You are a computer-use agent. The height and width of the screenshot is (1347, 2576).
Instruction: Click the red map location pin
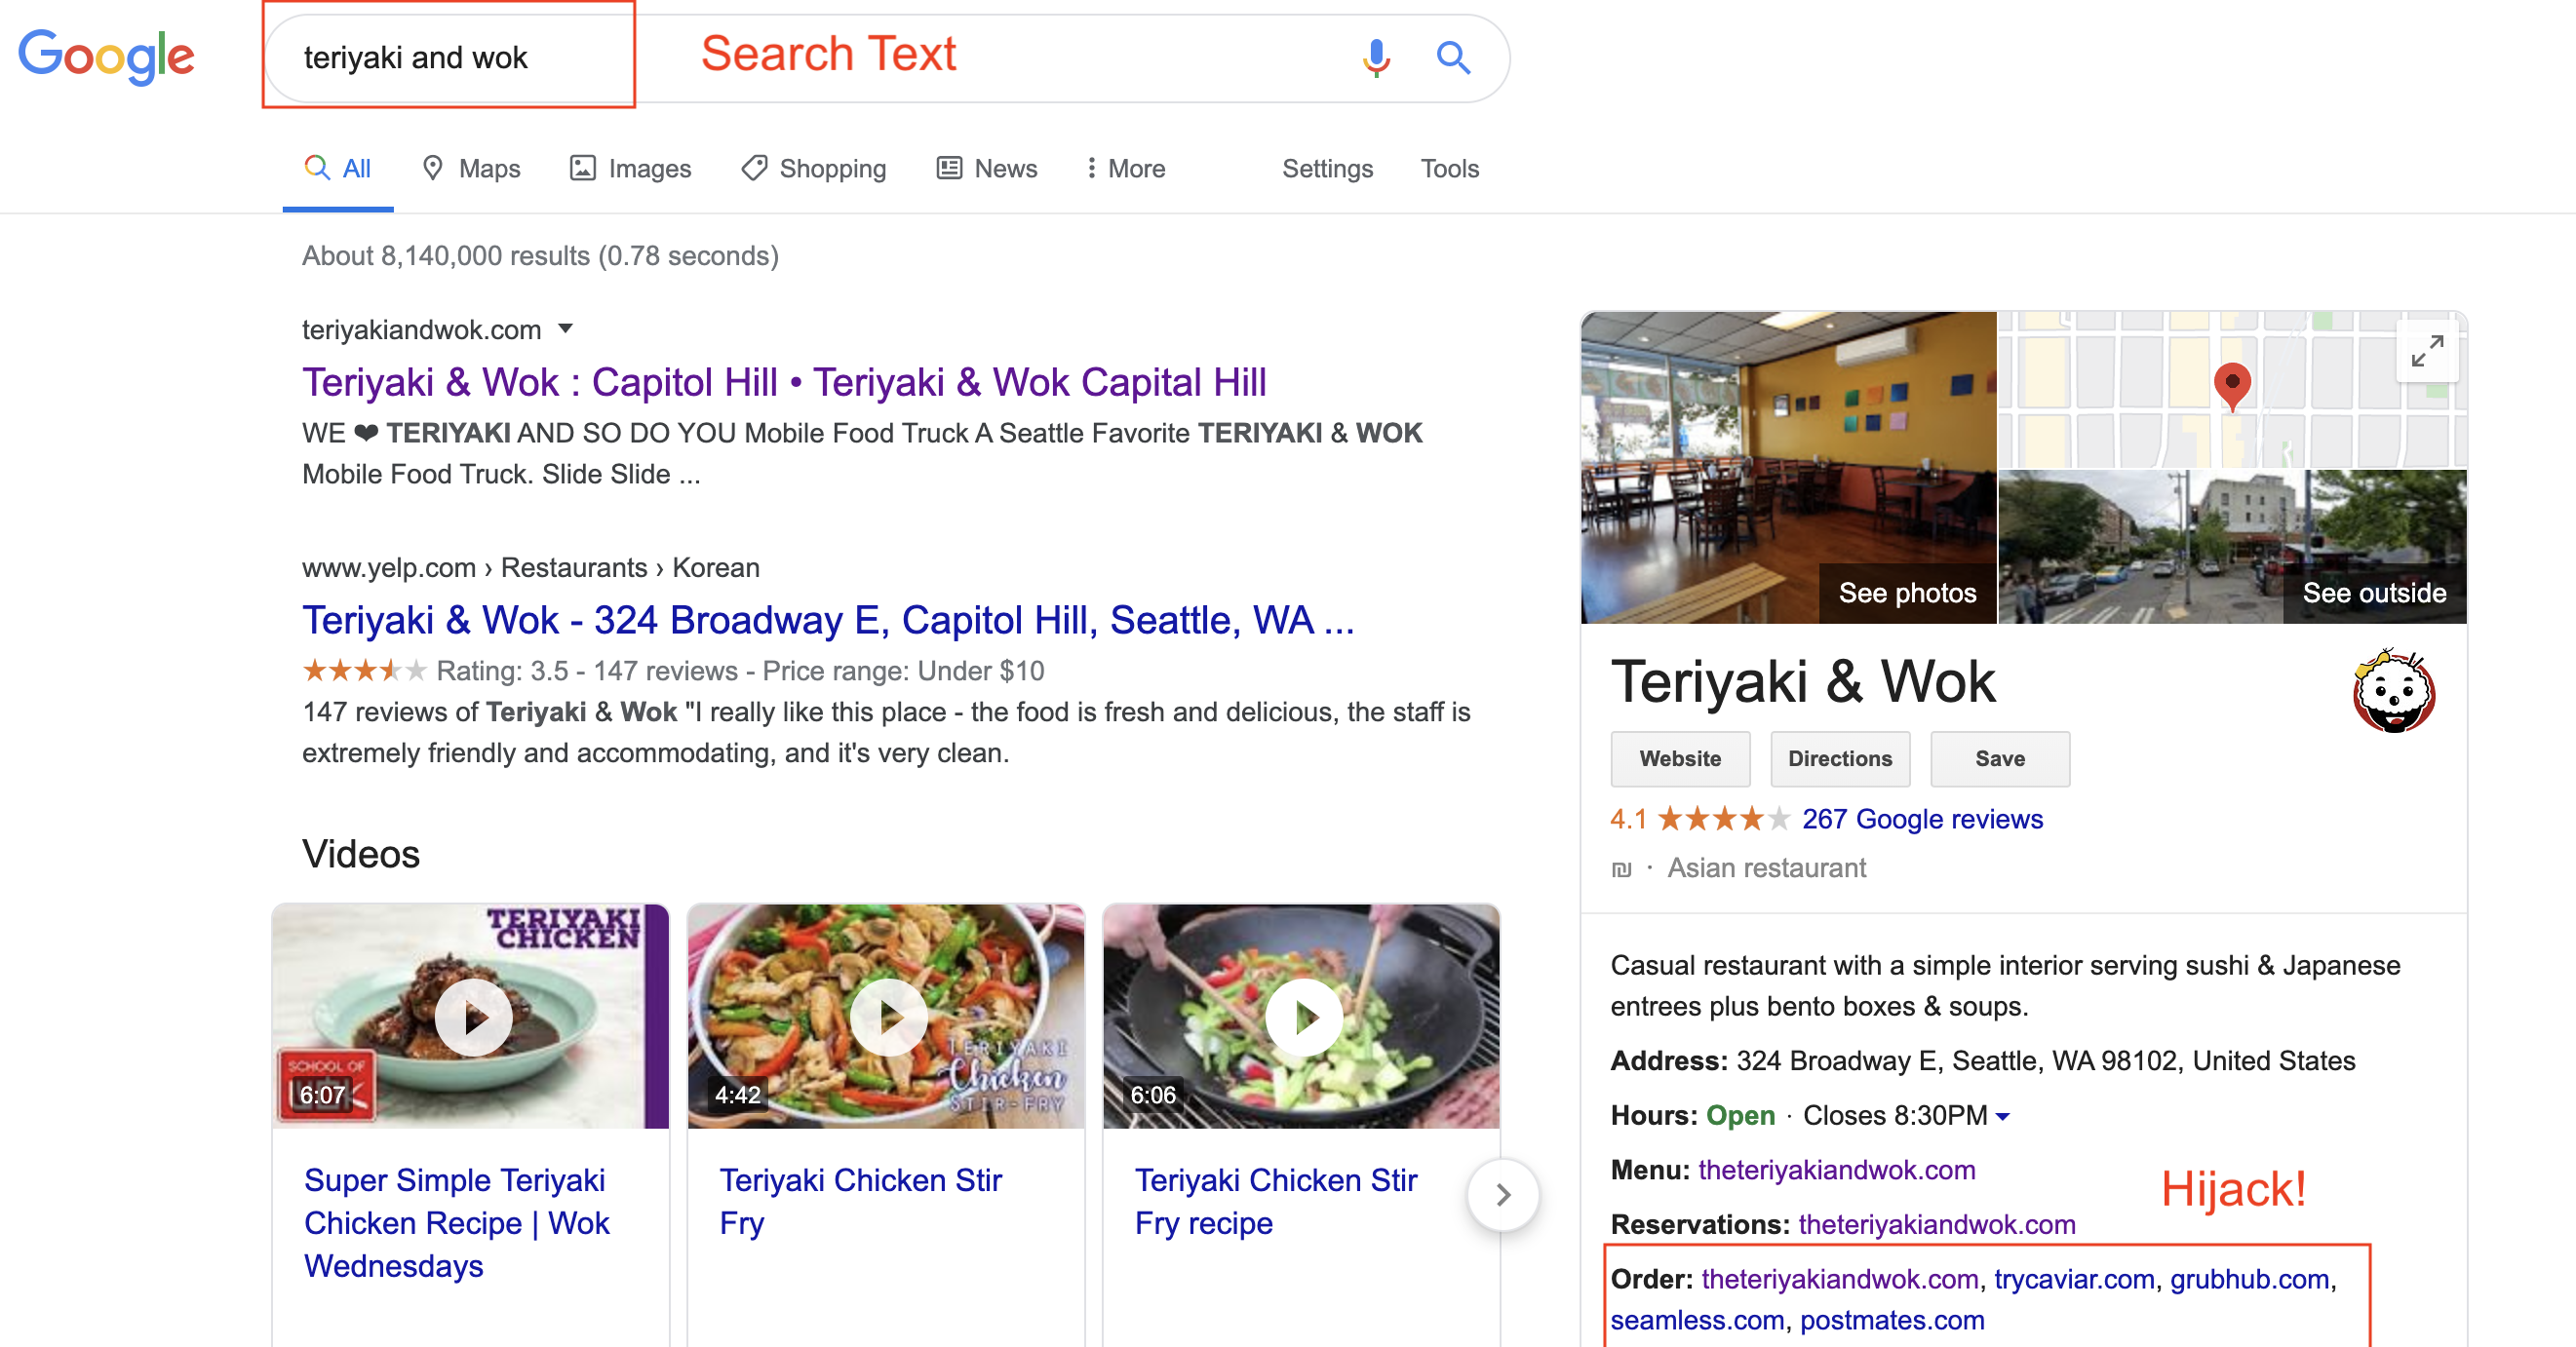click(x=2231, y=385)
